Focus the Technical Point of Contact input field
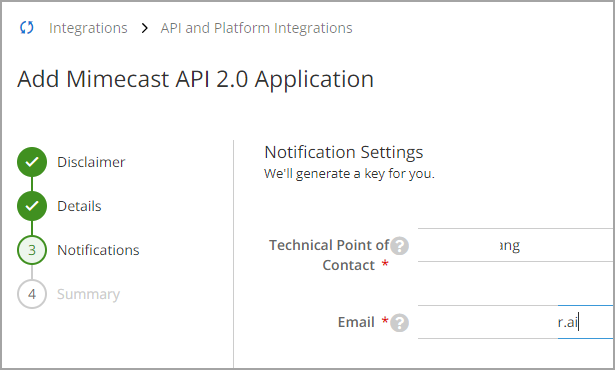The image size is (615, 370). 516,245
